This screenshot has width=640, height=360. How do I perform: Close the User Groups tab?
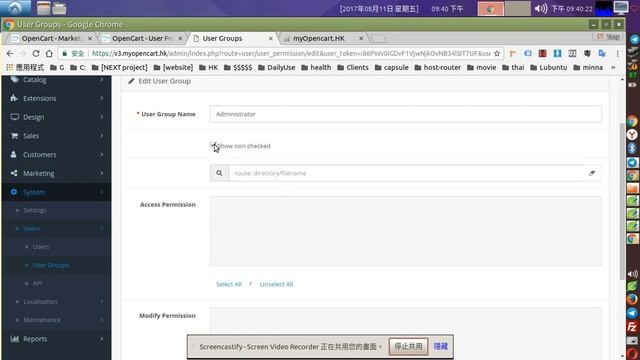coord(271,38)
